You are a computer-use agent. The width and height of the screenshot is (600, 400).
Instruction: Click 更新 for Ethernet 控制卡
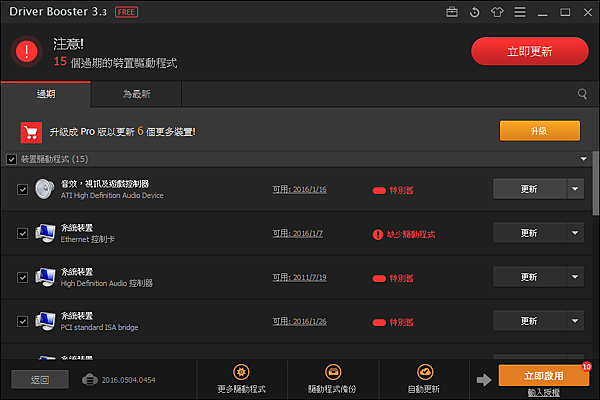530,233
